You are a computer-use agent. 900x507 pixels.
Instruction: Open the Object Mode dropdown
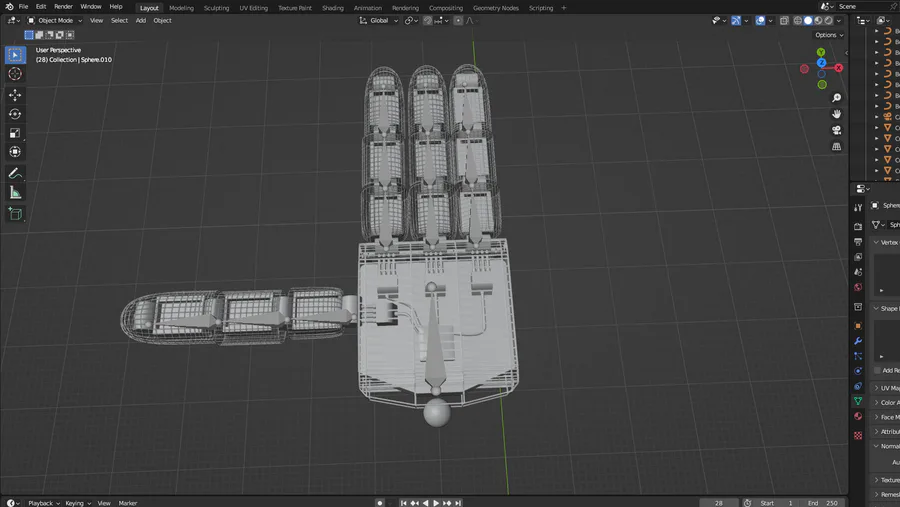(55, 21)
